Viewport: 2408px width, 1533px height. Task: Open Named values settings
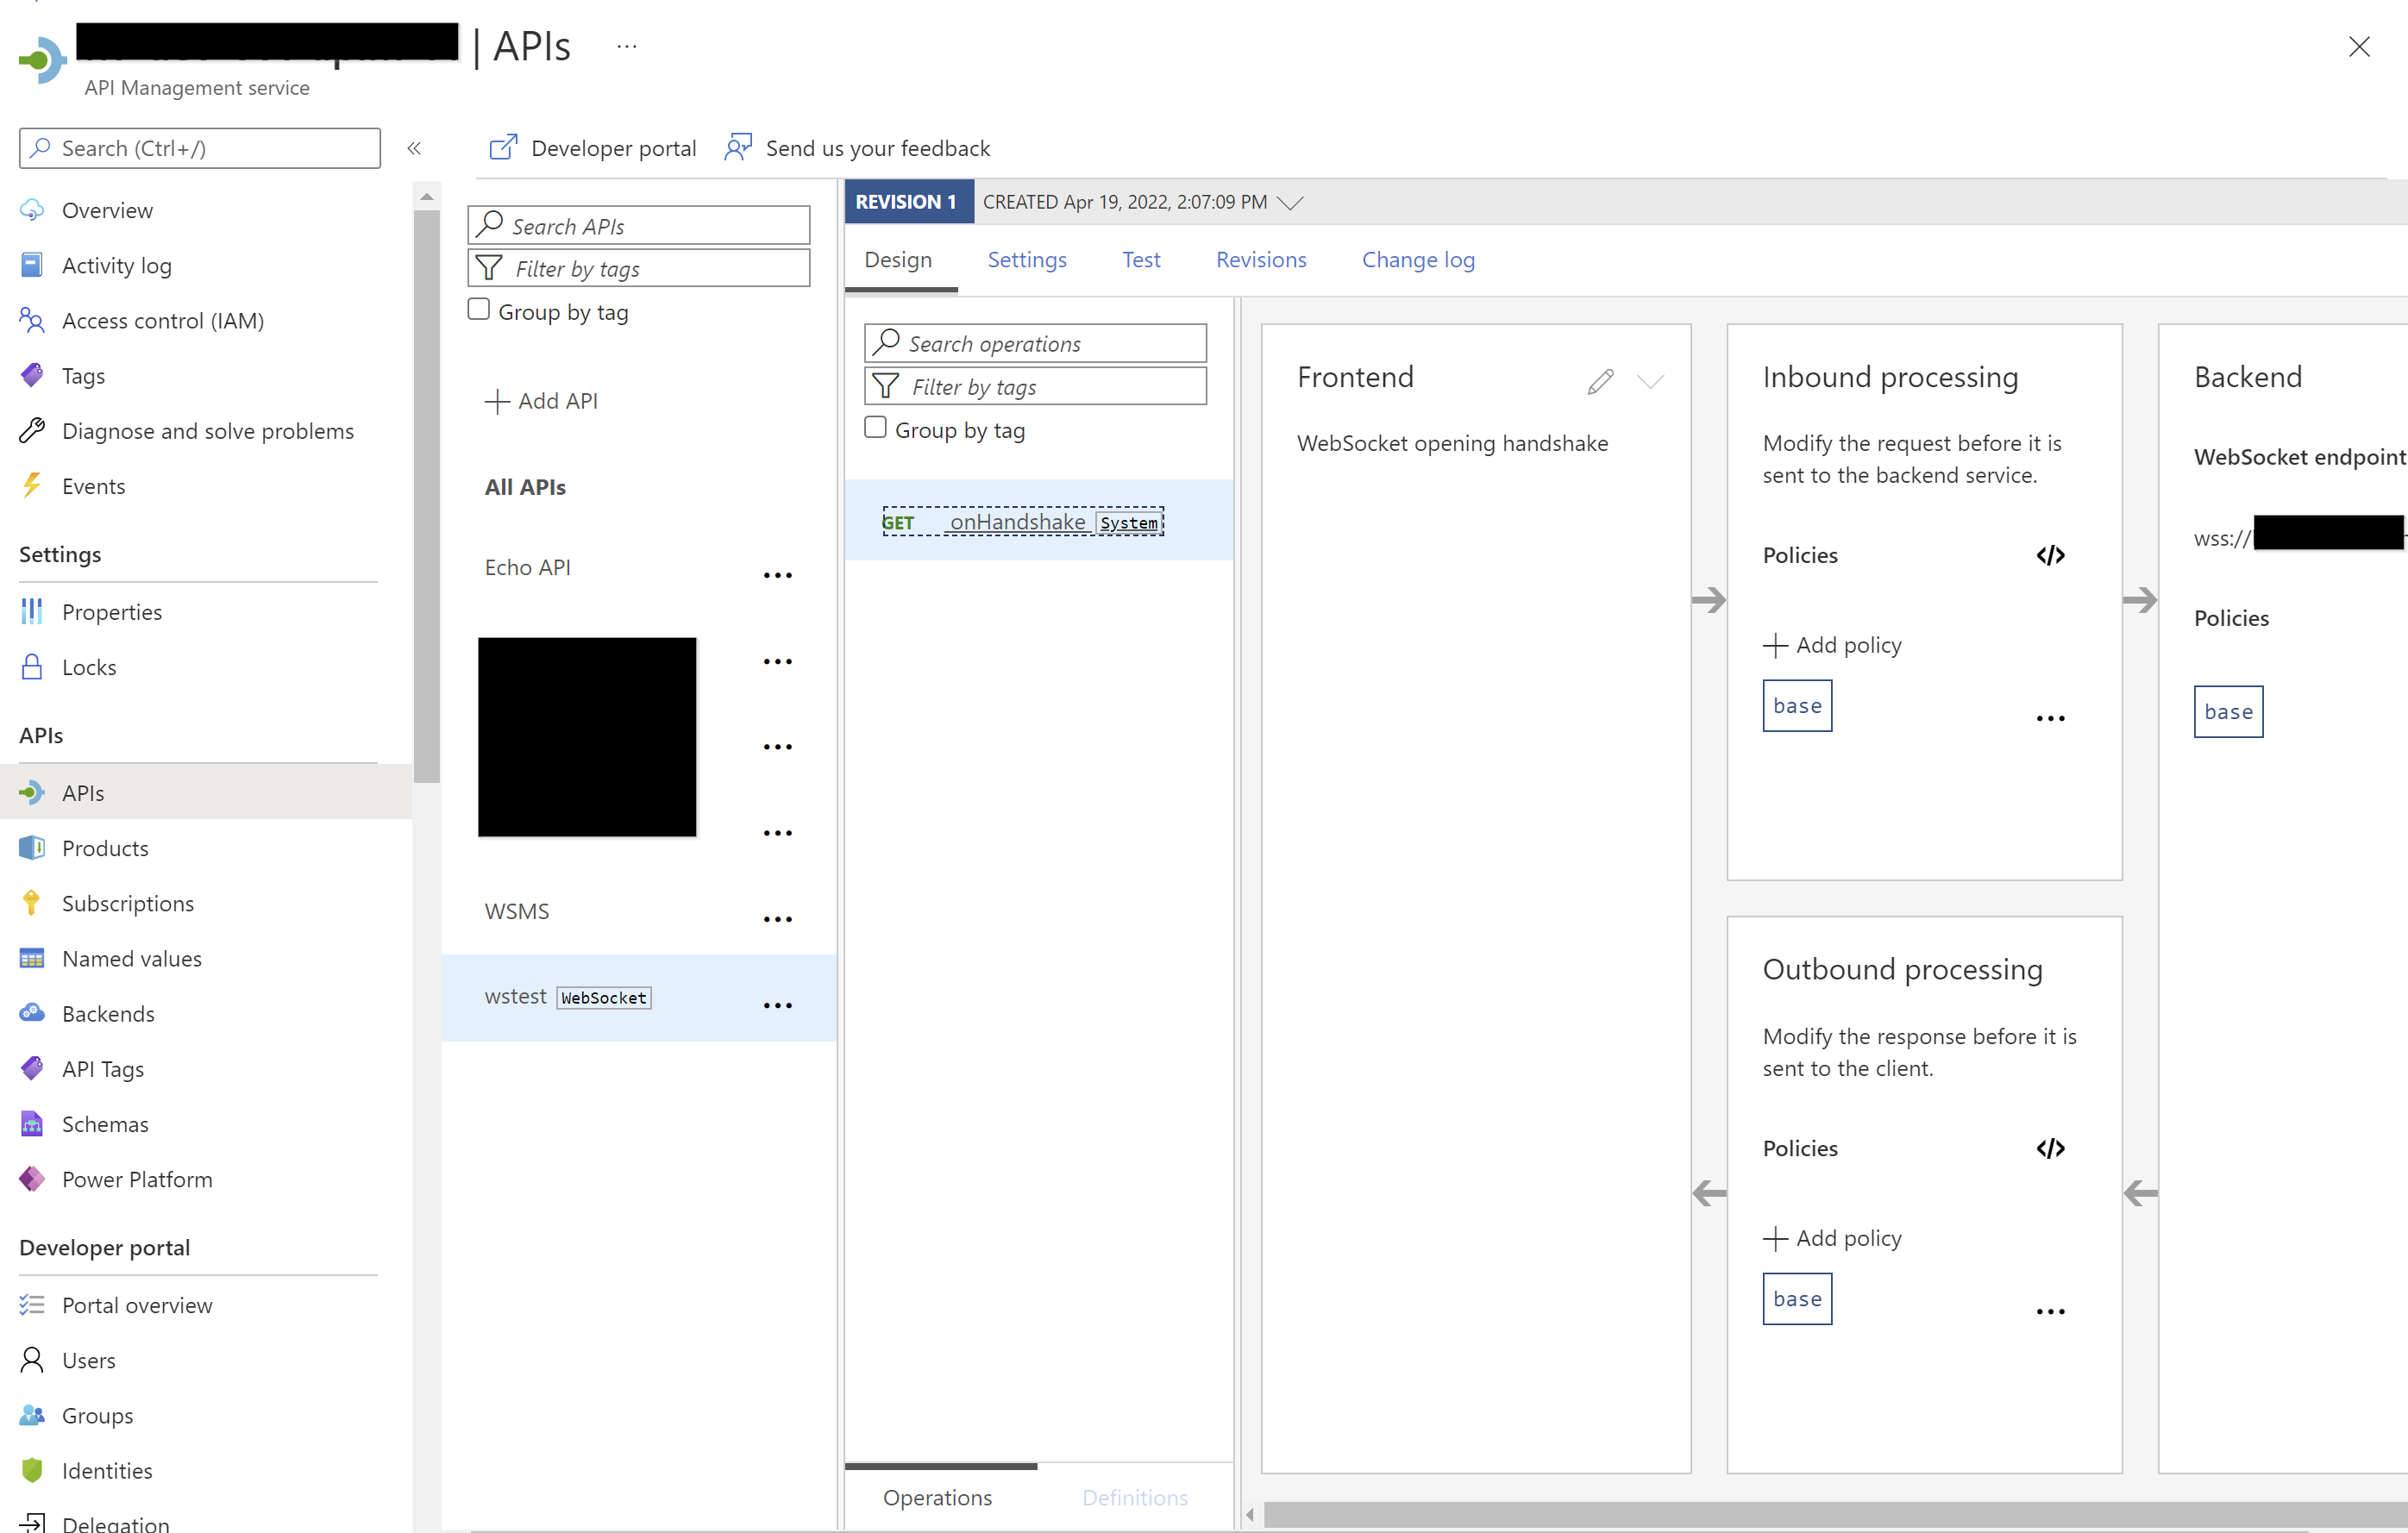click(x=131, y=958)
